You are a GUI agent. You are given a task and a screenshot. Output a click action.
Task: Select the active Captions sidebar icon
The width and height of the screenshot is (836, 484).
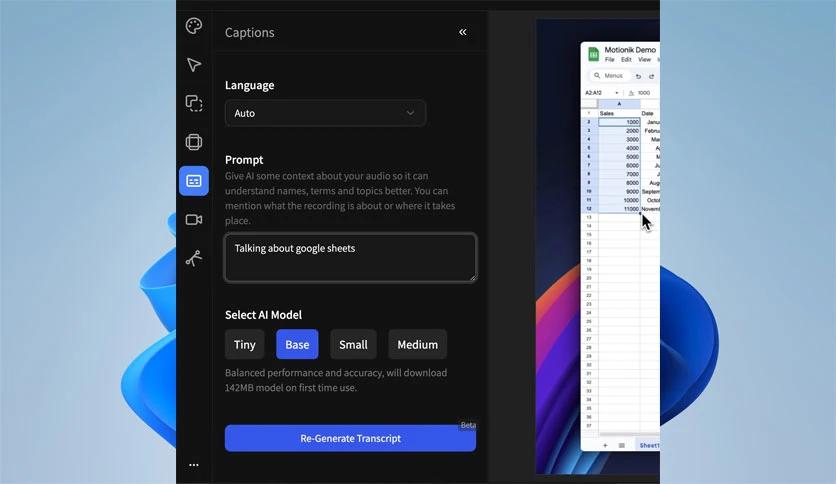[194, 181]
